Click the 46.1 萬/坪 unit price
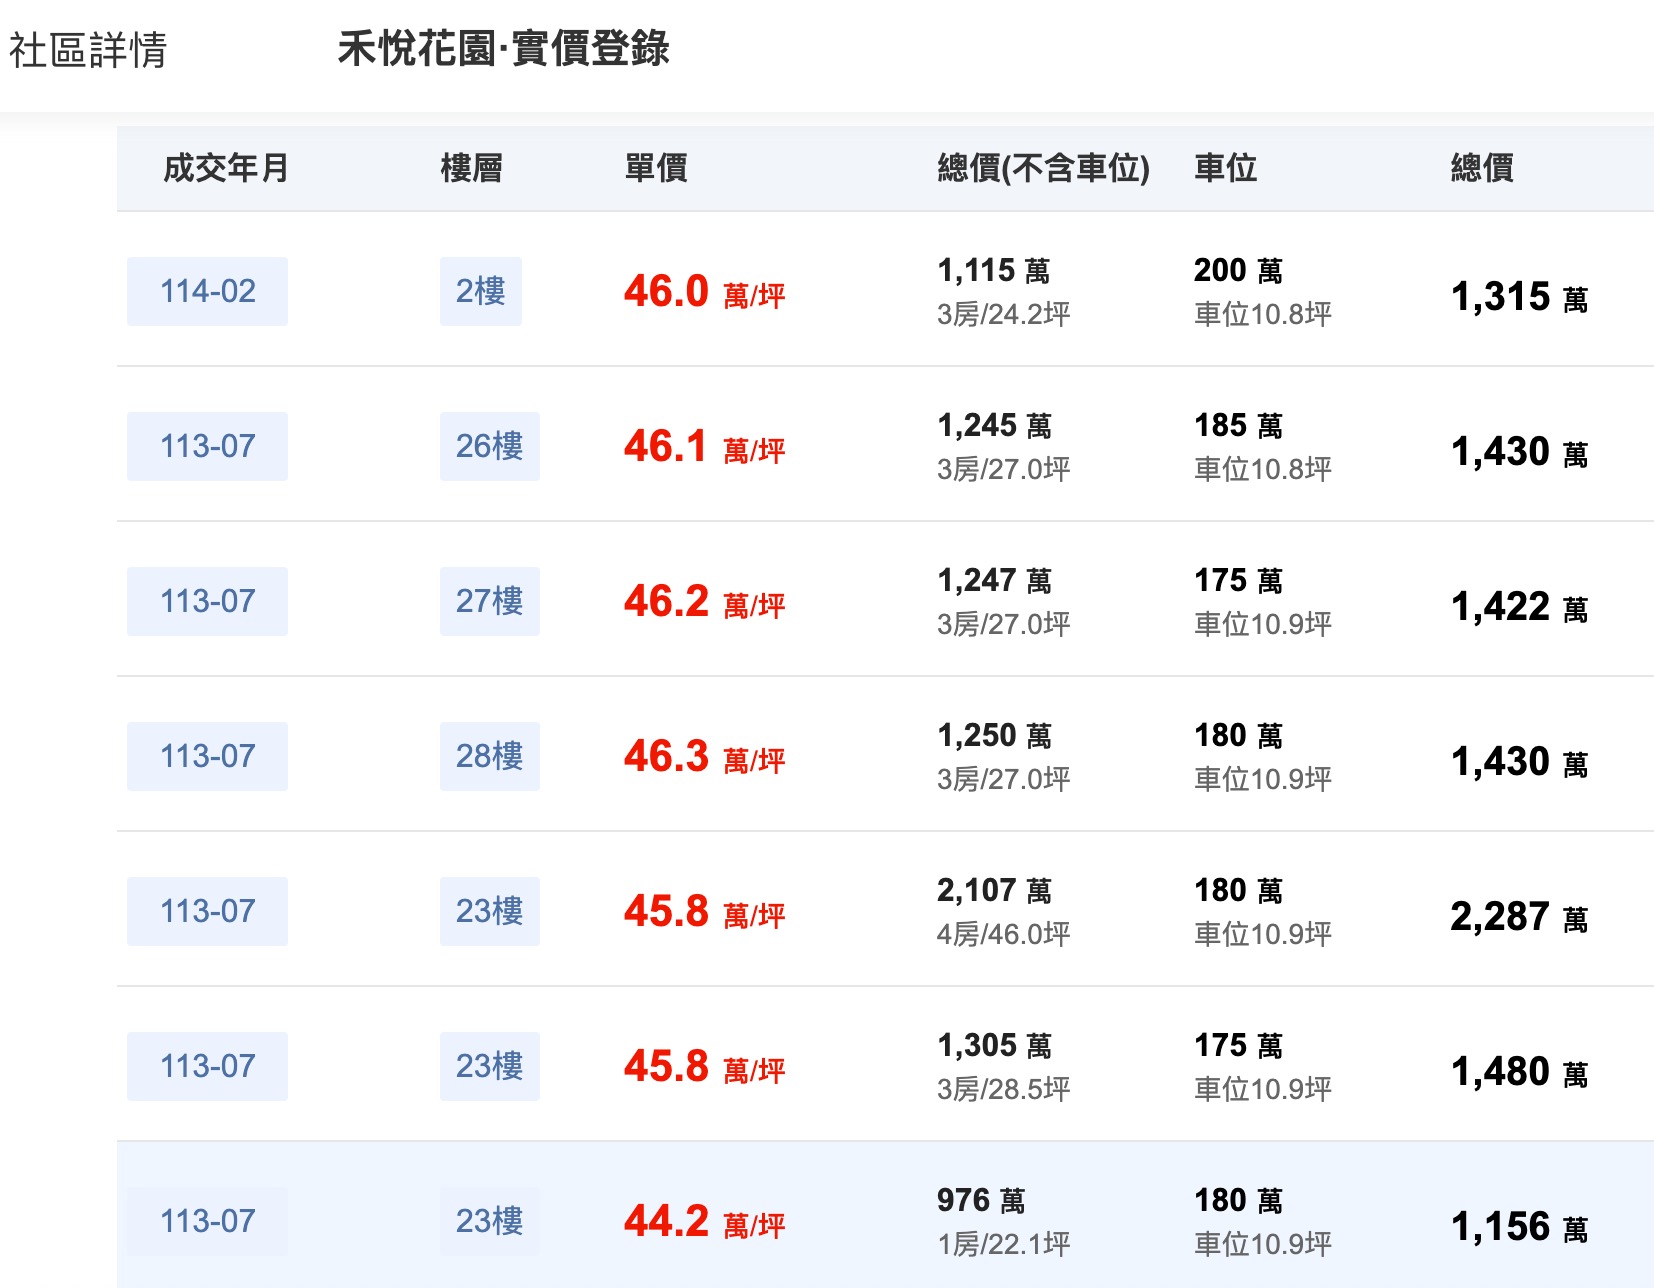Screen dimensions: 1654x1288 tap(704, 447)
